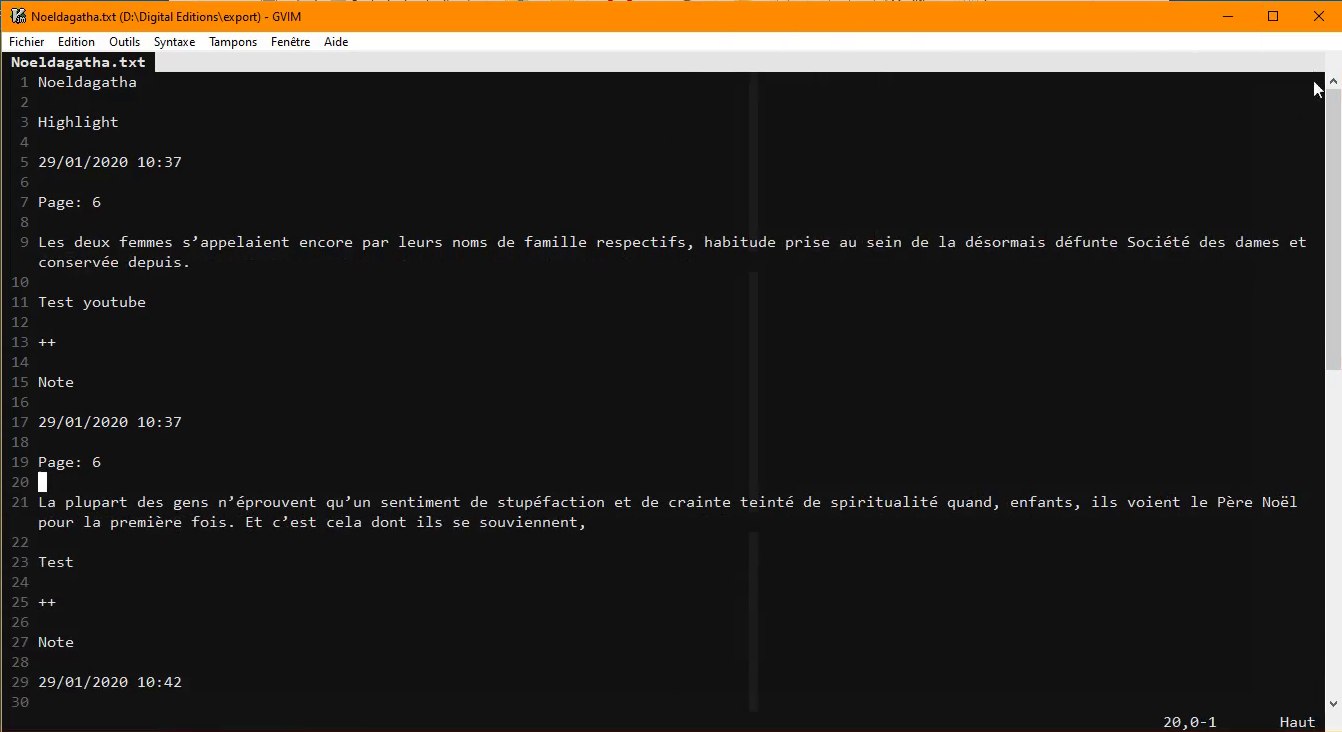Click '29/01/2020 10:37' on line 5
This screenshot has height=732, width=1342.
click(x=110, y=162)
